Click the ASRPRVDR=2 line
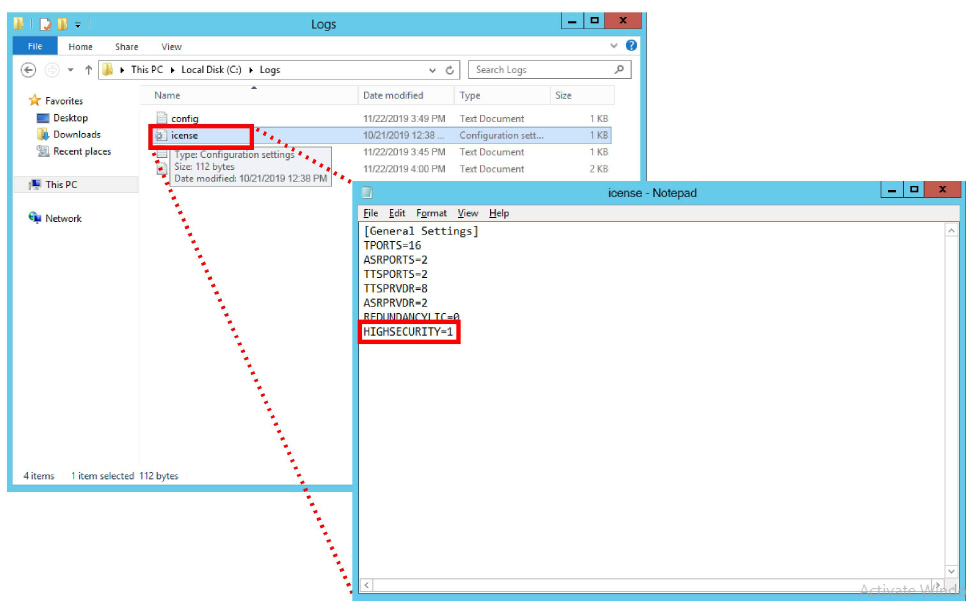973x611 pixels. pos(395,303)
